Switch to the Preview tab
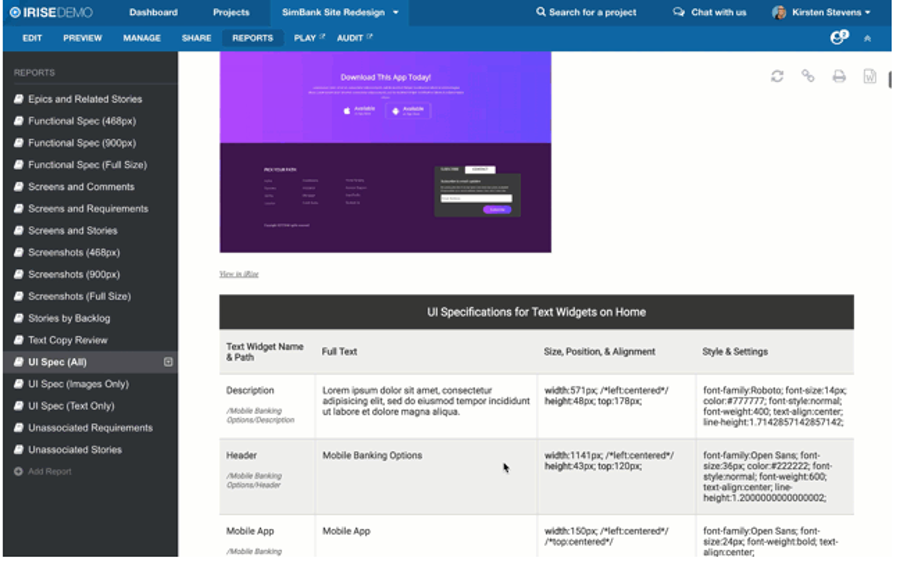Image resolution: width=900 pixels, height=561 pixels. [x=82, y=38]
